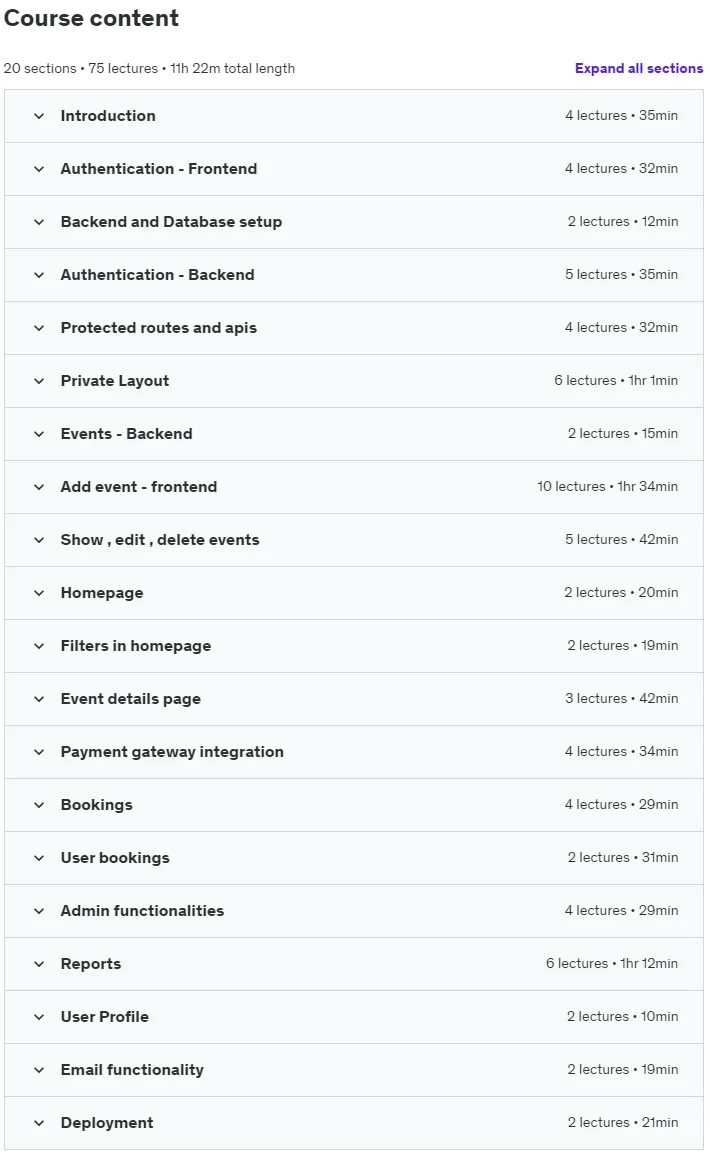Click Expand all sections link
The width and height of the screenshot is (710, 1156).
pyautogui.click(x=638, y=69)
